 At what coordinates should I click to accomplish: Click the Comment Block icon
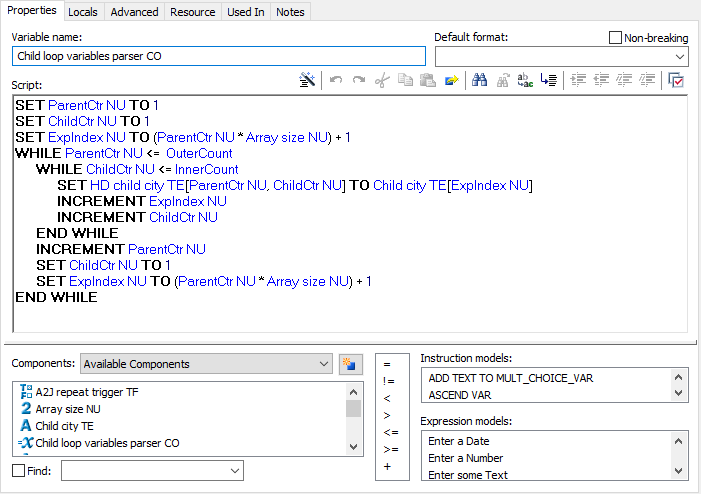[624, 80]
